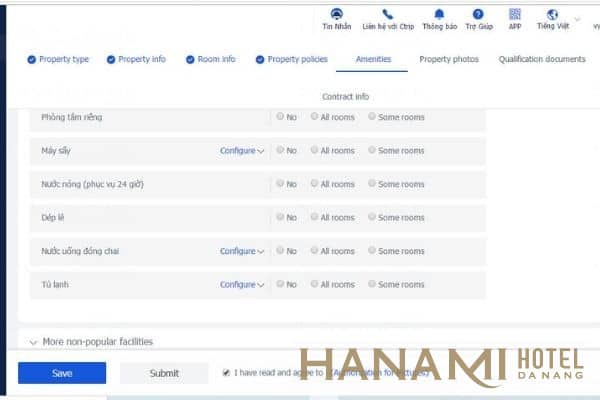Choose All rooms for Dép lê
The width and height of the screenshot is (600, 400).
[x=314, y=217]
